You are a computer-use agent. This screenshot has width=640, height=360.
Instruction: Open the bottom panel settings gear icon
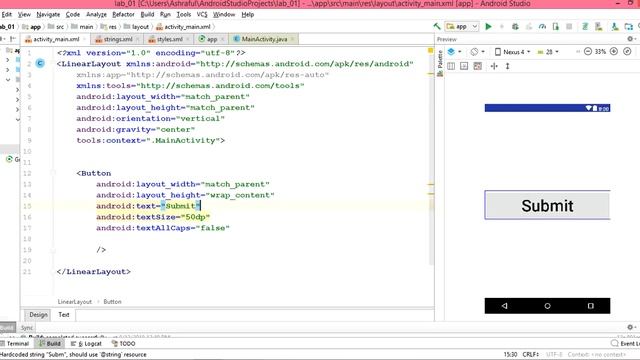[x=631, y=327]
